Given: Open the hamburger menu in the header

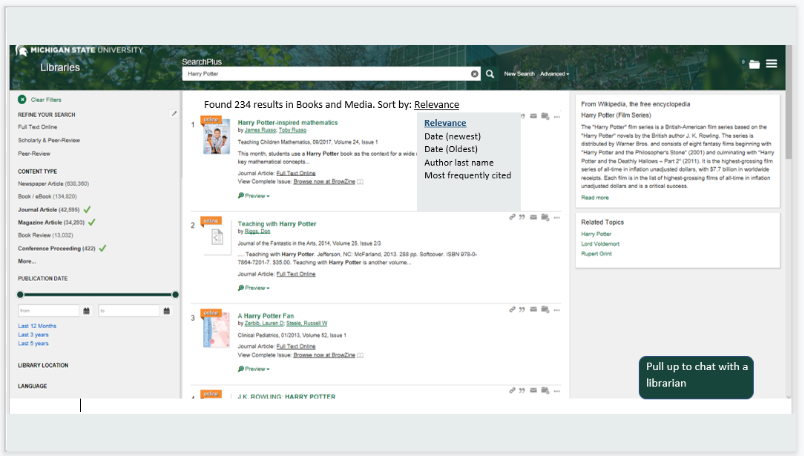Looking at the screenshot, I should pos(771,64).
